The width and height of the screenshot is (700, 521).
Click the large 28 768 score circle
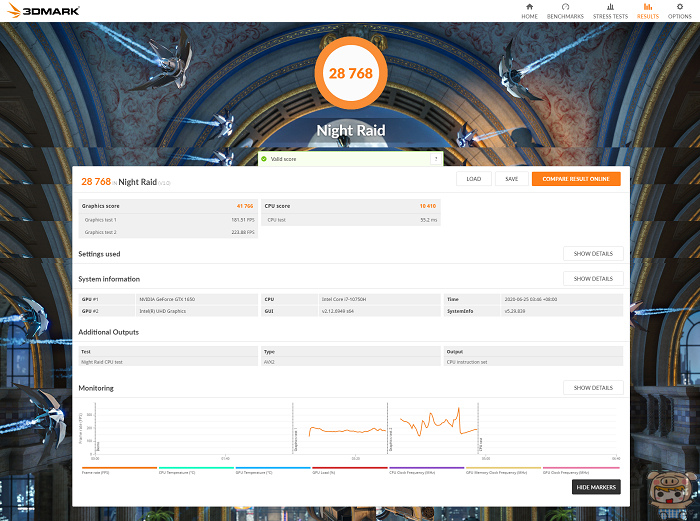(x=350, y=73)
